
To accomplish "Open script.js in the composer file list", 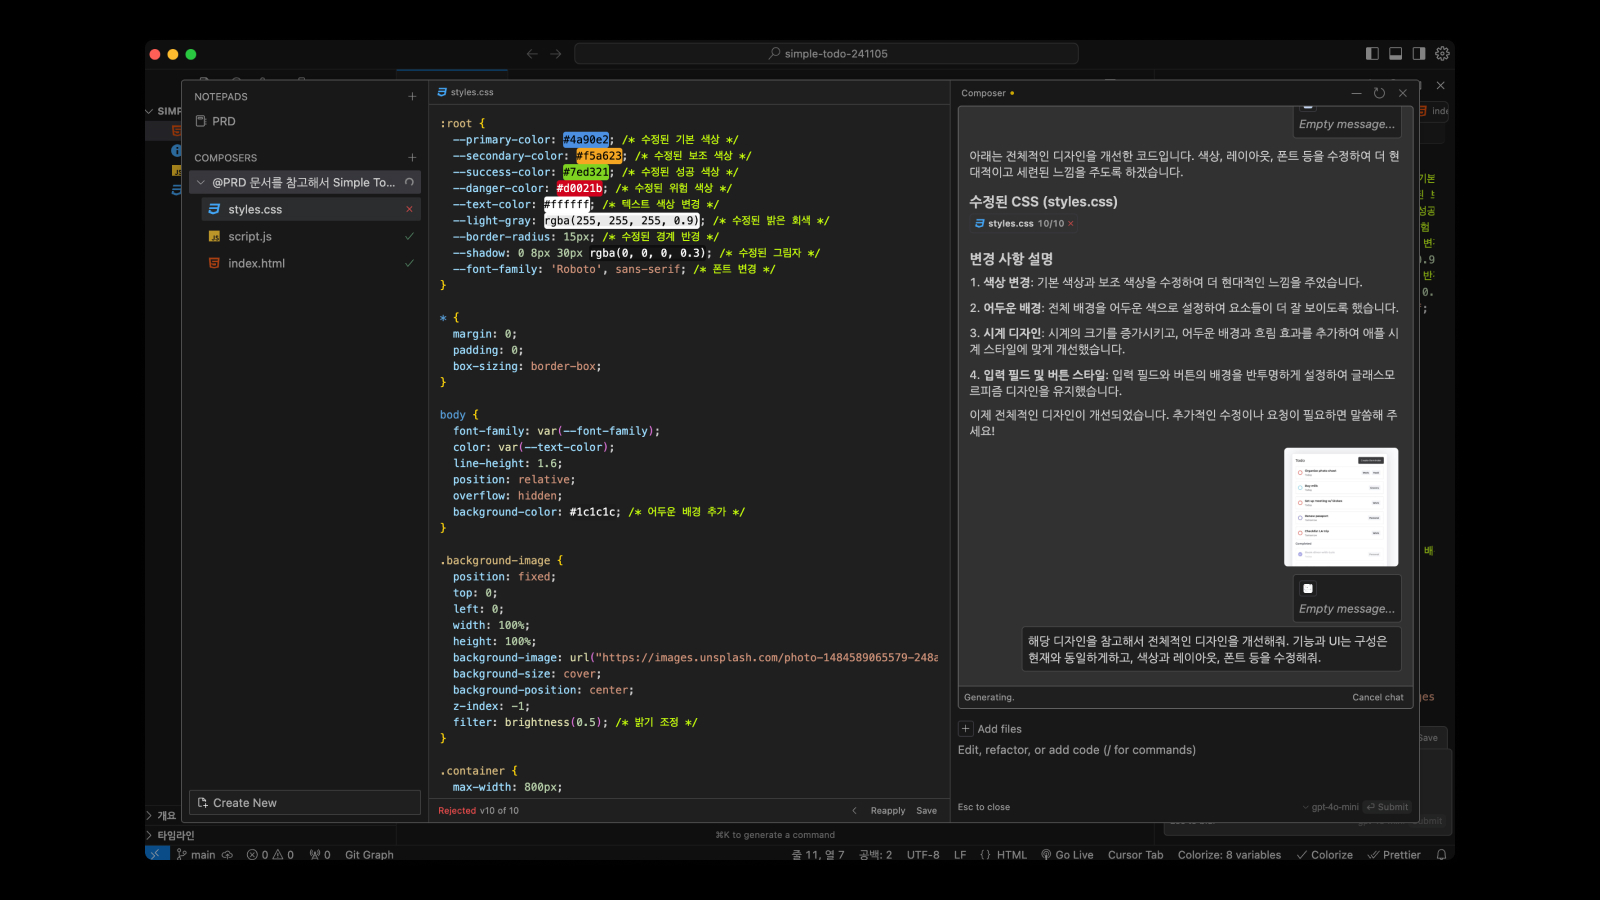I will click(x=311, y=236).
